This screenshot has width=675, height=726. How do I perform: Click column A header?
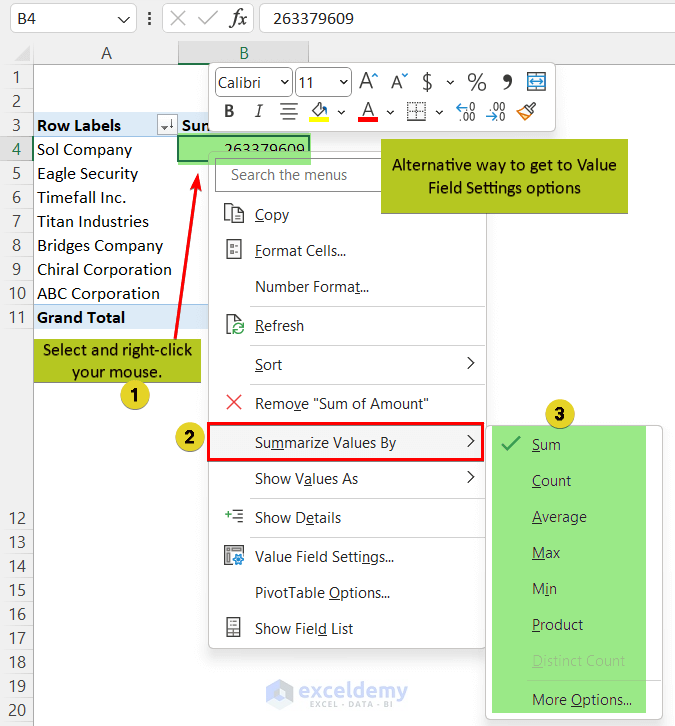106,53
